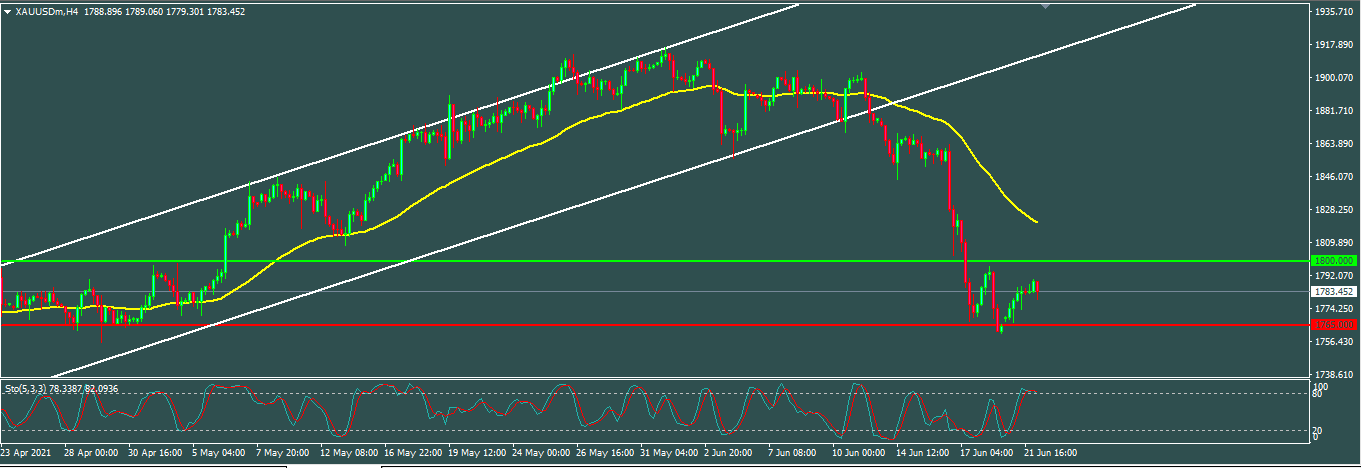This screenshot has width=1361, height=468.
Task: Select the red horizontal support line
Action: [x=600, y=325]
